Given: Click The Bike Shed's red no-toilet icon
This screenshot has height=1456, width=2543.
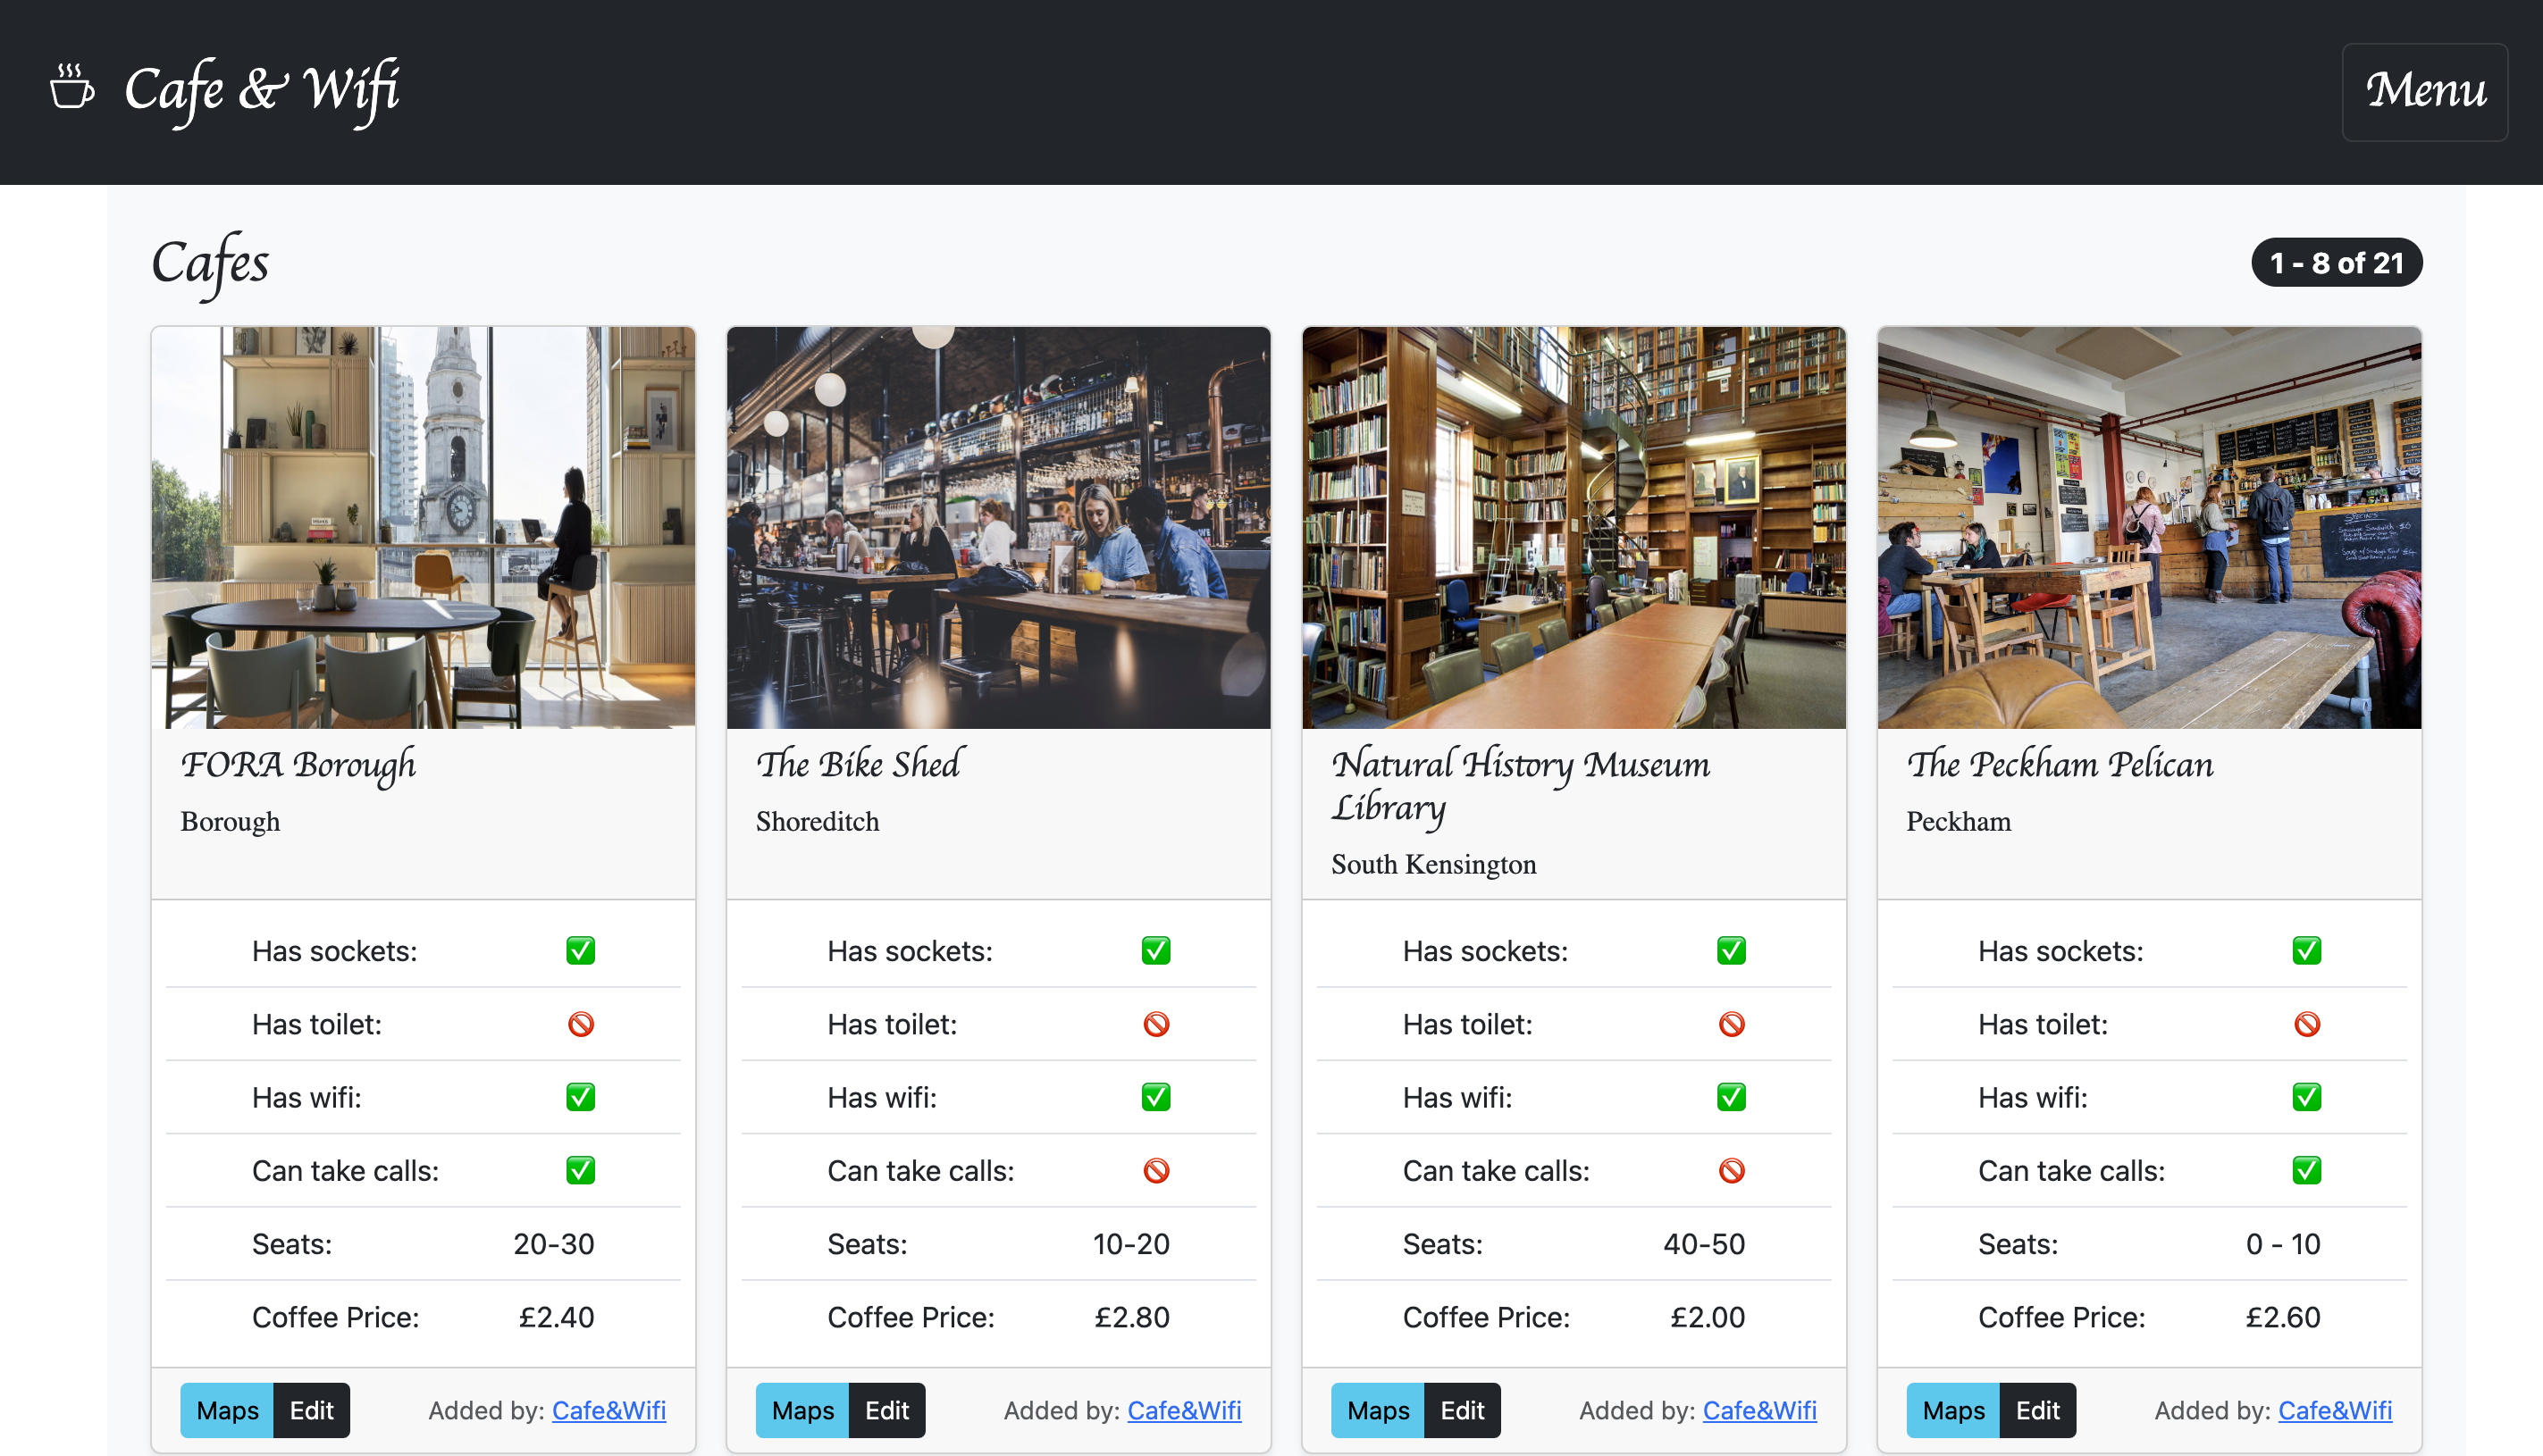Looking at the screenshot, I should coord(1156,1024).
